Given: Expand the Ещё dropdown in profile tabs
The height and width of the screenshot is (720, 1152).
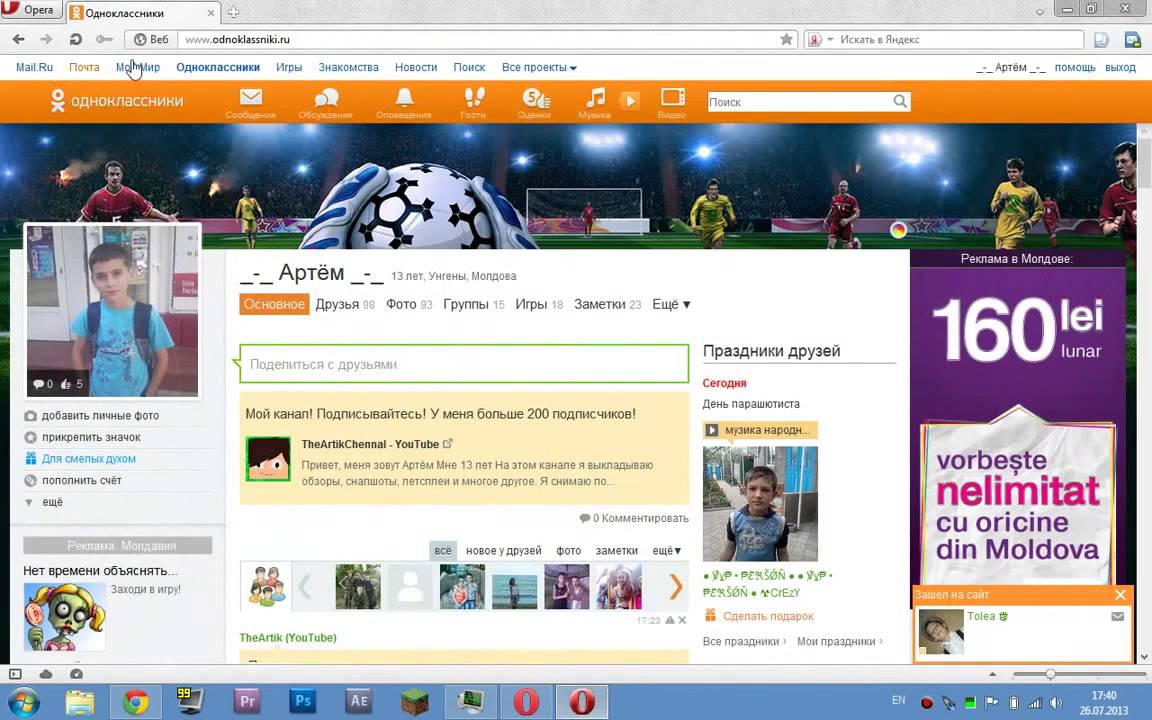Looking at the screenshot, I should click(x=671, y=304).
